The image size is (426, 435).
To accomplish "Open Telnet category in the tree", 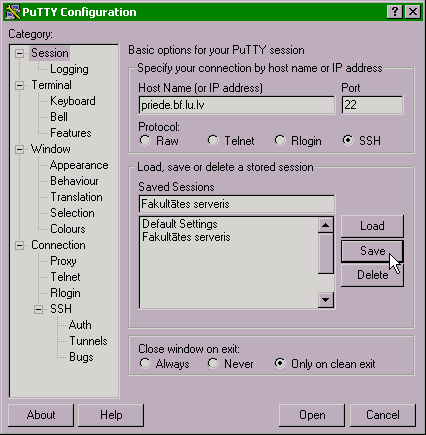I will click(65, 277).
